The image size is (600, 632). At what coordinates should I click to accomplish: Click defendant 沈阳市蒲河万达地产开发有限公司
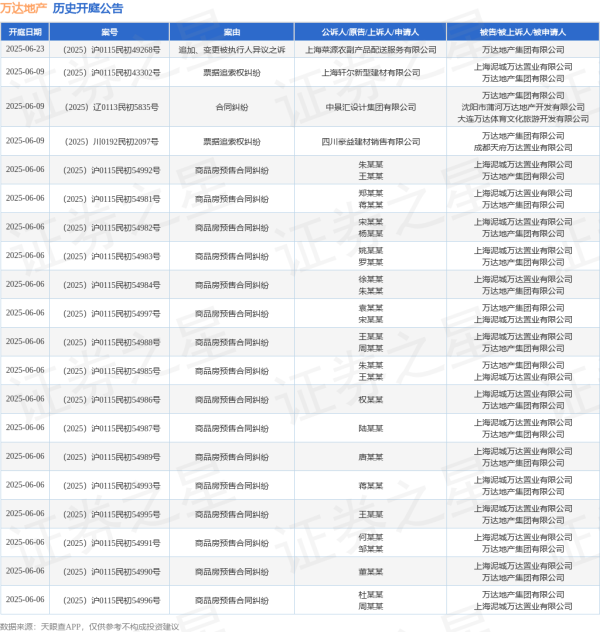(523, 107)
